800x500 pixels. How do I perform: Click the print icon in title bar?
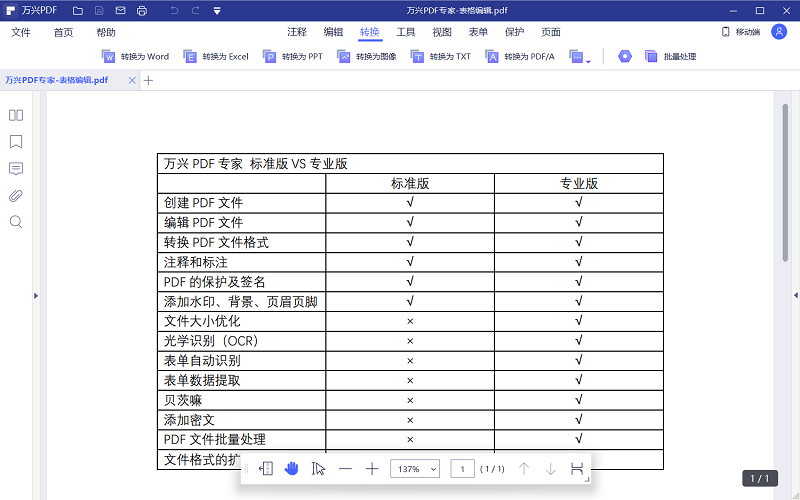click(x=142, y=11)
